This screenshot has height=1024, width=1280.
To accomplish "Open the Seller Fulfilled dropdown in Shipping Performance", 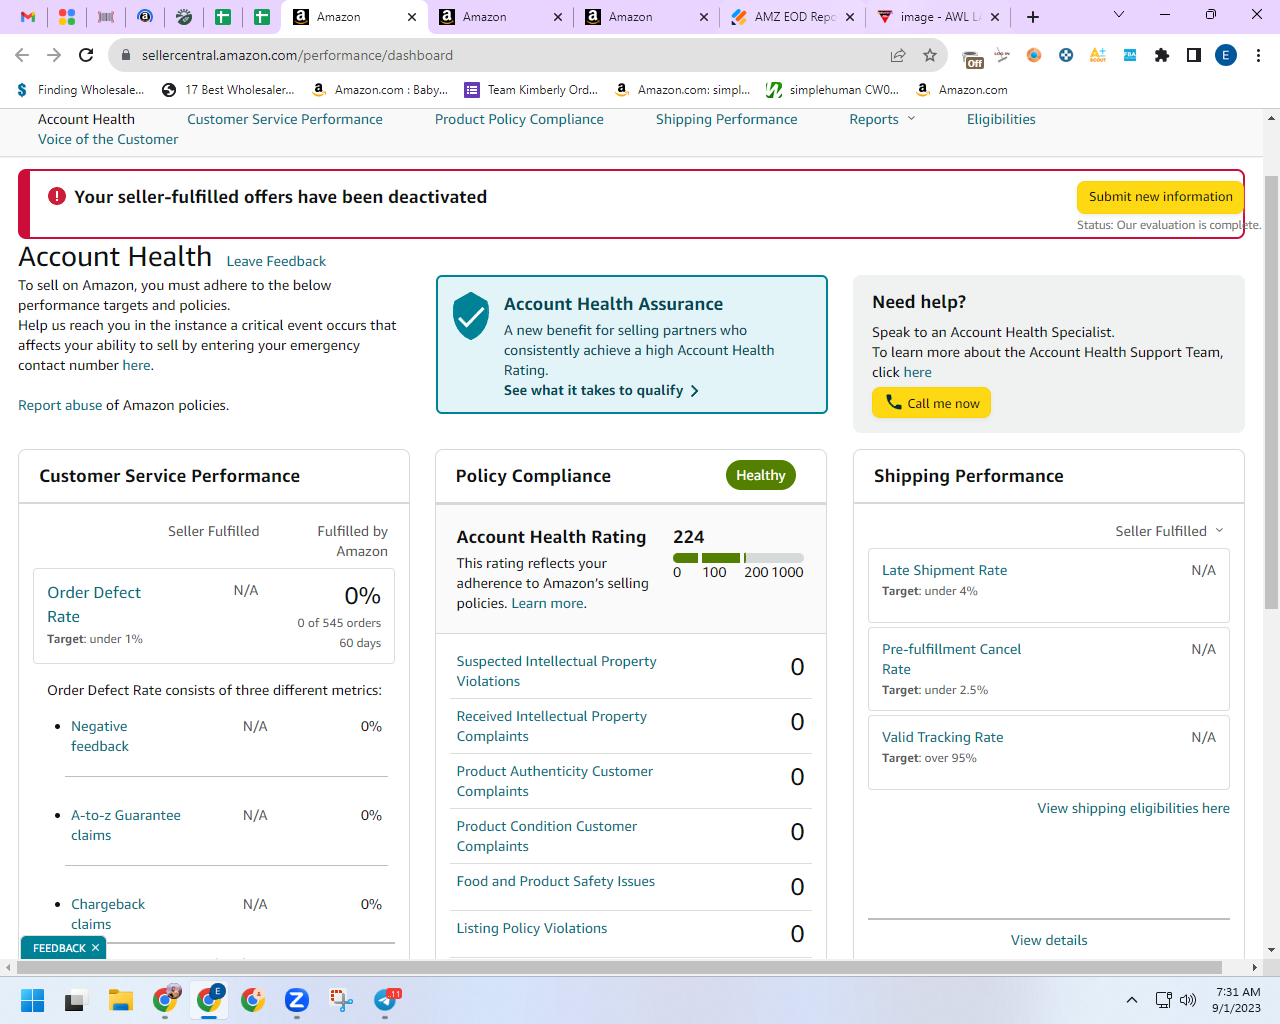I will coord(1169,531).
